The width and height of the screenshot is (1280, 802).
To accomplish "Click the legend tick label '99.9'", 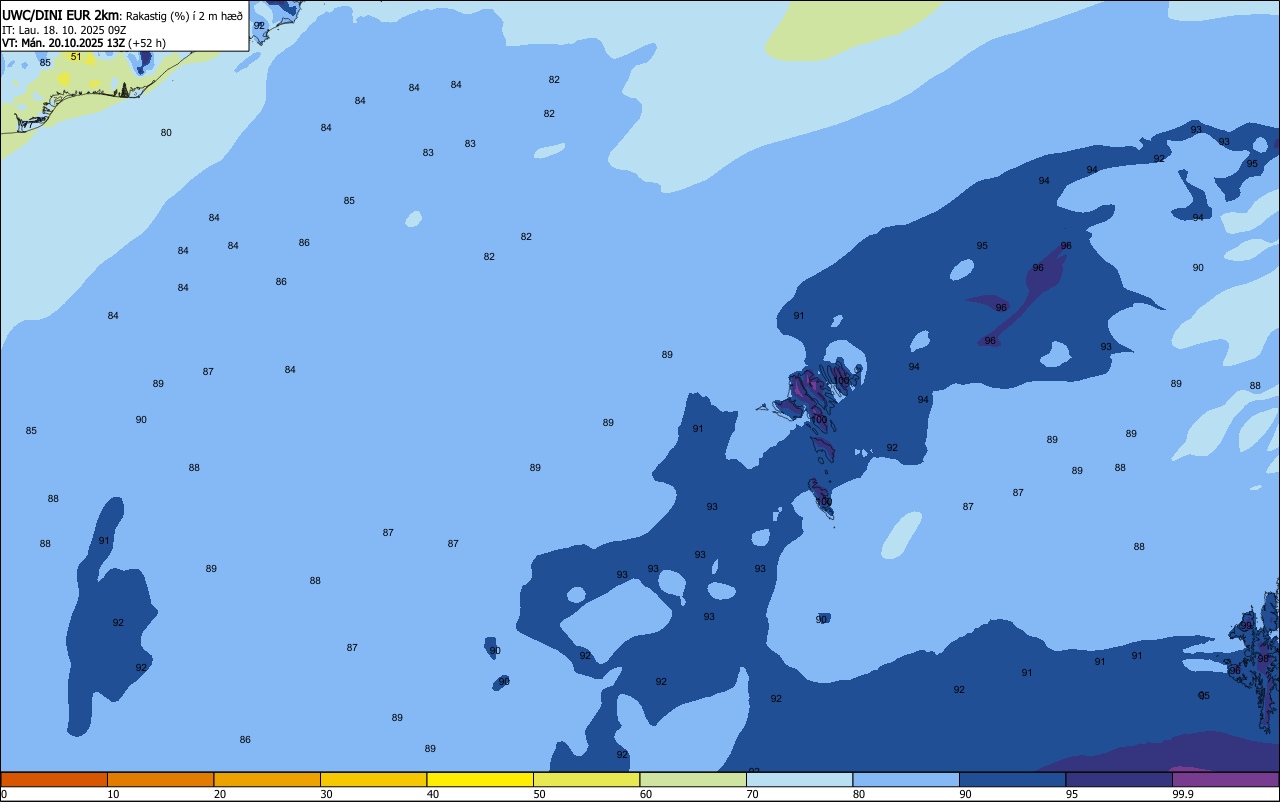I will [x=1183, y=794].
